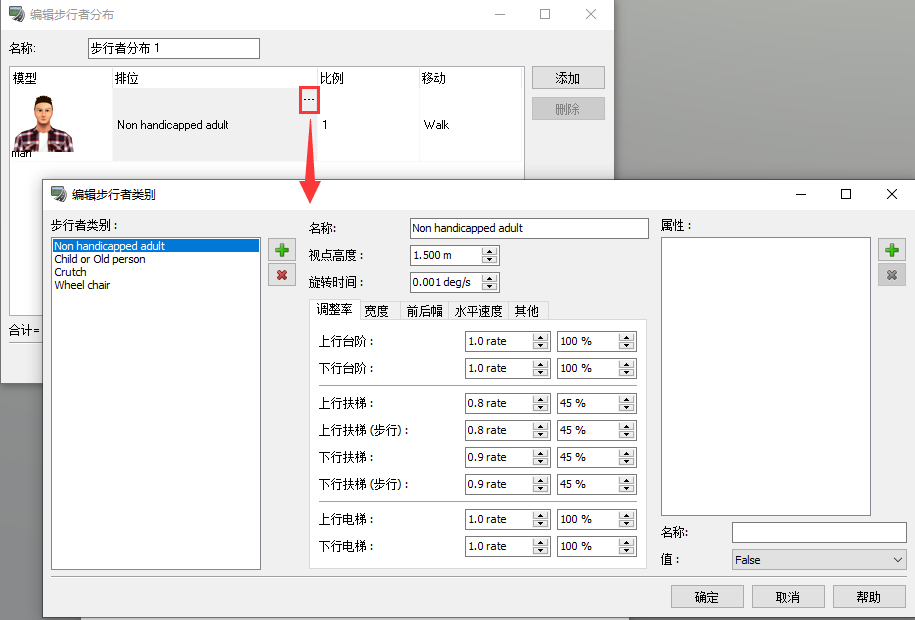Viewport: 915px width, 620px height.
Task: Edit distribution name field 步行者分布 1
Action: [x=174, y=48]
